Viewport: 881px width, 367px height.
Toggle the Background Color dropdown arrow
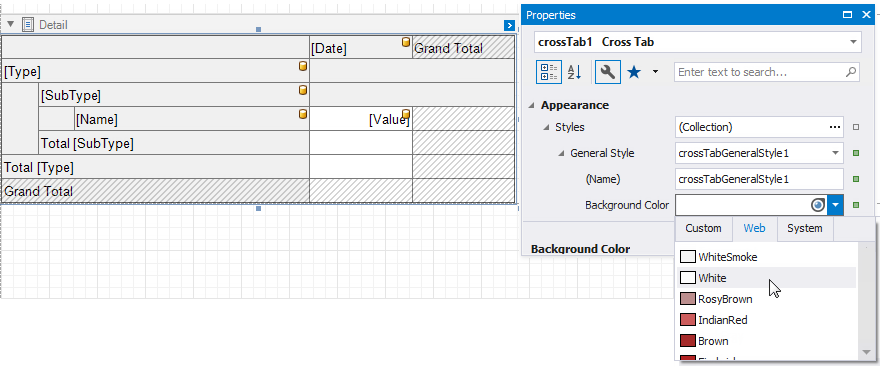point(835,205)
